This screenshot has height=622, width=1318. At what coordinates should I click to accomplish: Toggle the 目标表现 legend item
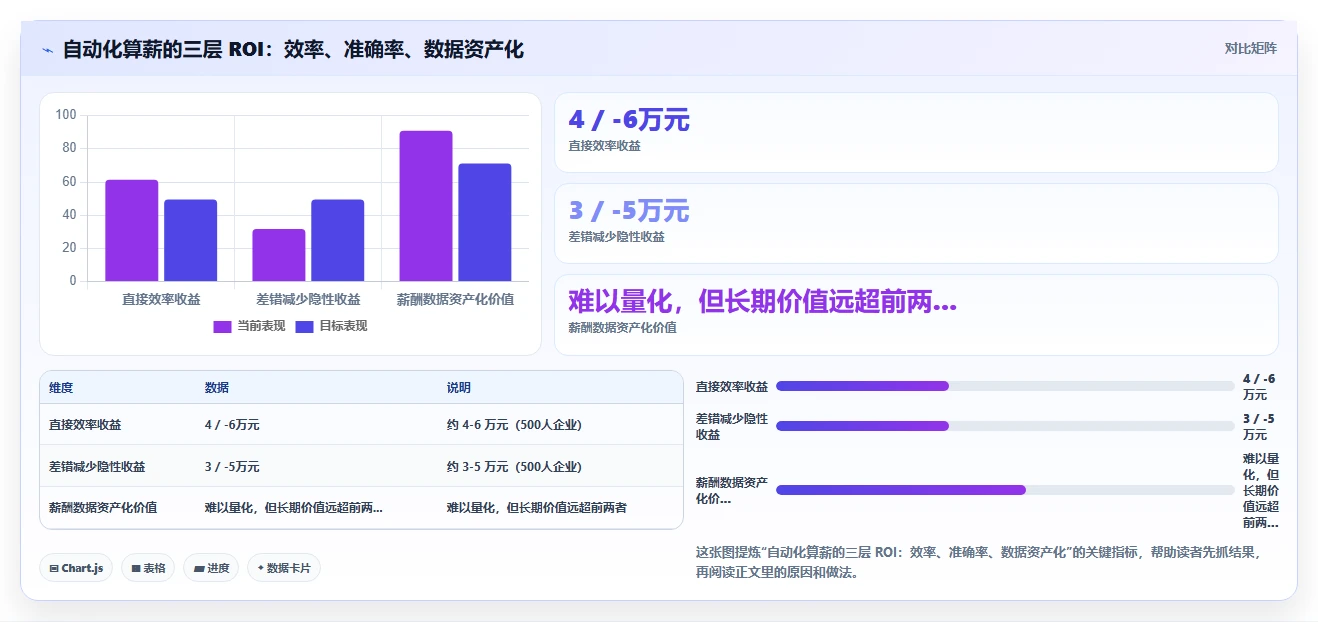pos(332,326)
